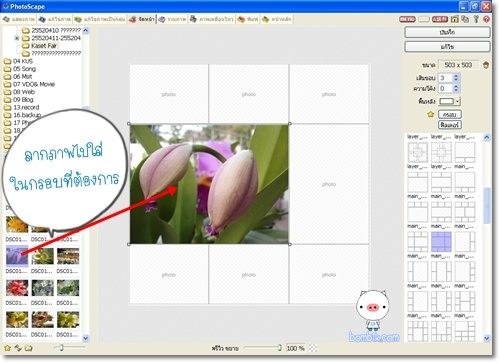Viewport: 500px width, 363px height.
Task: Click the top Save button in right panel
Action: [x=447, y=32]
